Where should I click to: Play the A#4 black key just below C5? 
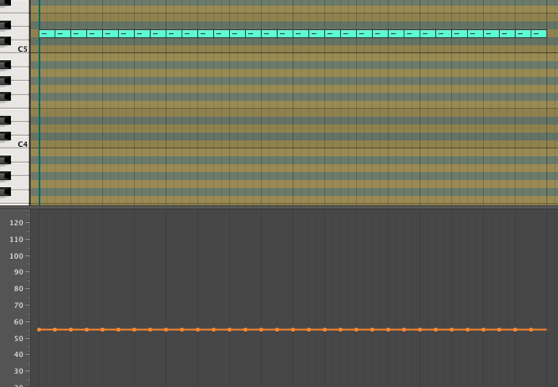point(6,64)
